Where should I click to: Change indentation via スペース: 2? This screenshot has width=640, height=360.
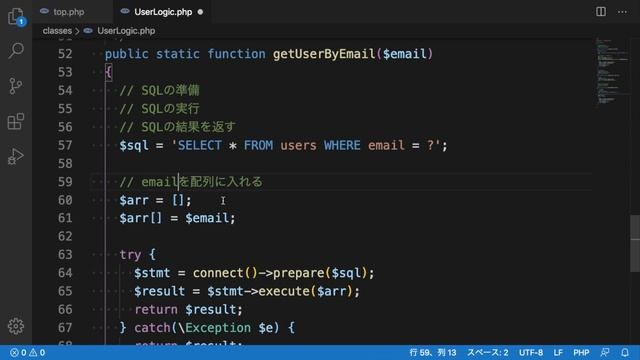487,352
